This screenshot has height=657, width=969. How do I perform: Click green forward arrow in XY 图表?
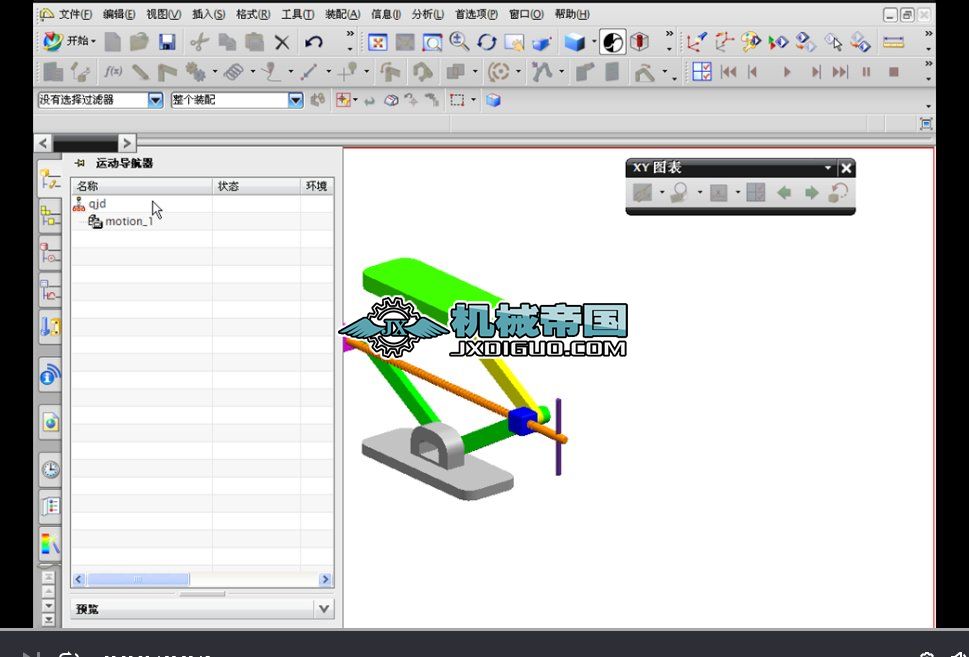tap(811, 193)
